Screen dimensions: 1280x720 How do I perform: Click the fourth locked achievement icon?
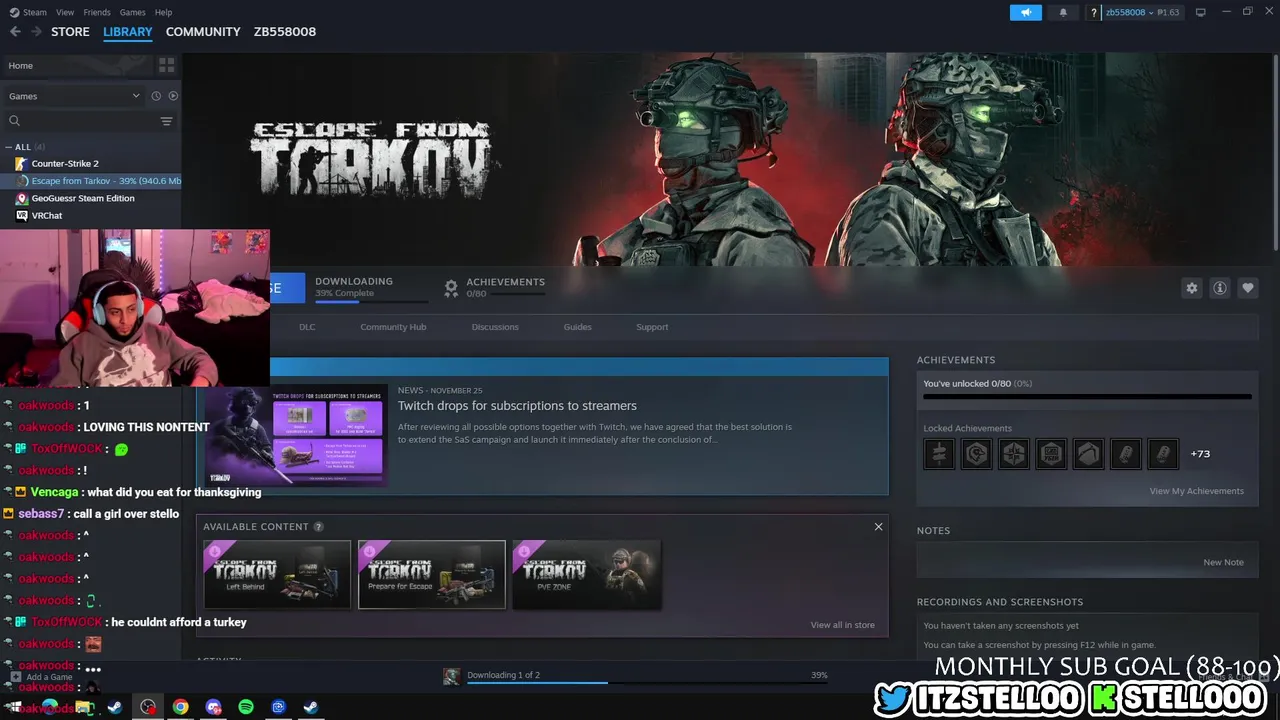[1051, 454]
